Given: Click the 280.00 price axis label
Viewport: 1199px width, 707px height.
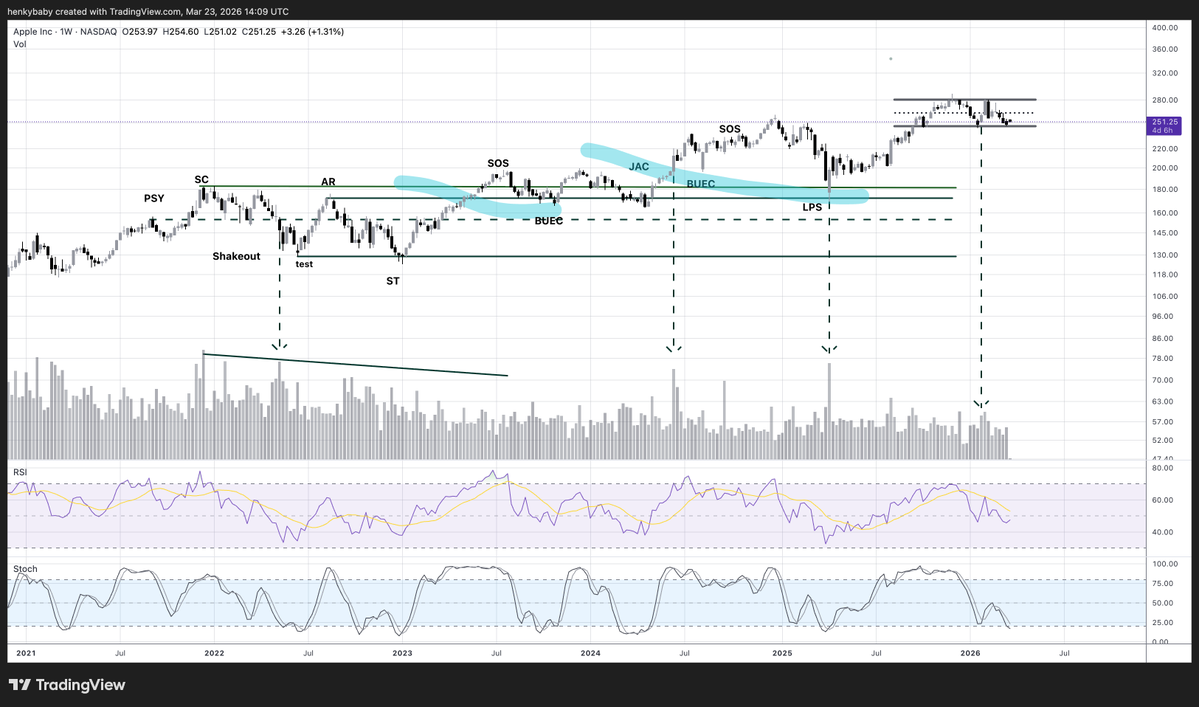Looking at the screenshot, I should click(x=1165, y=100).
